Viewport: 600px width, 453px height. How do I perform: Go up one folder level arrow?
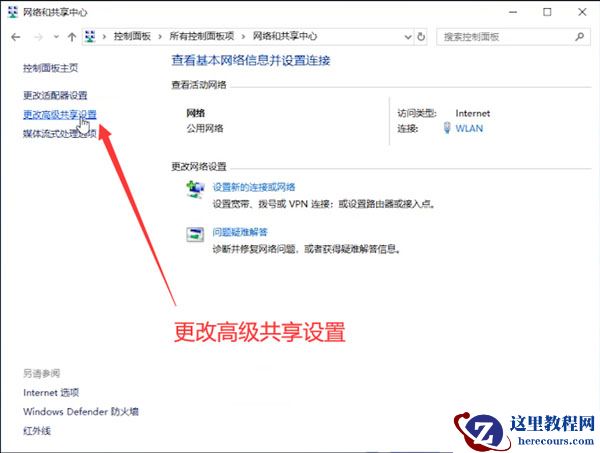point(72,37)
